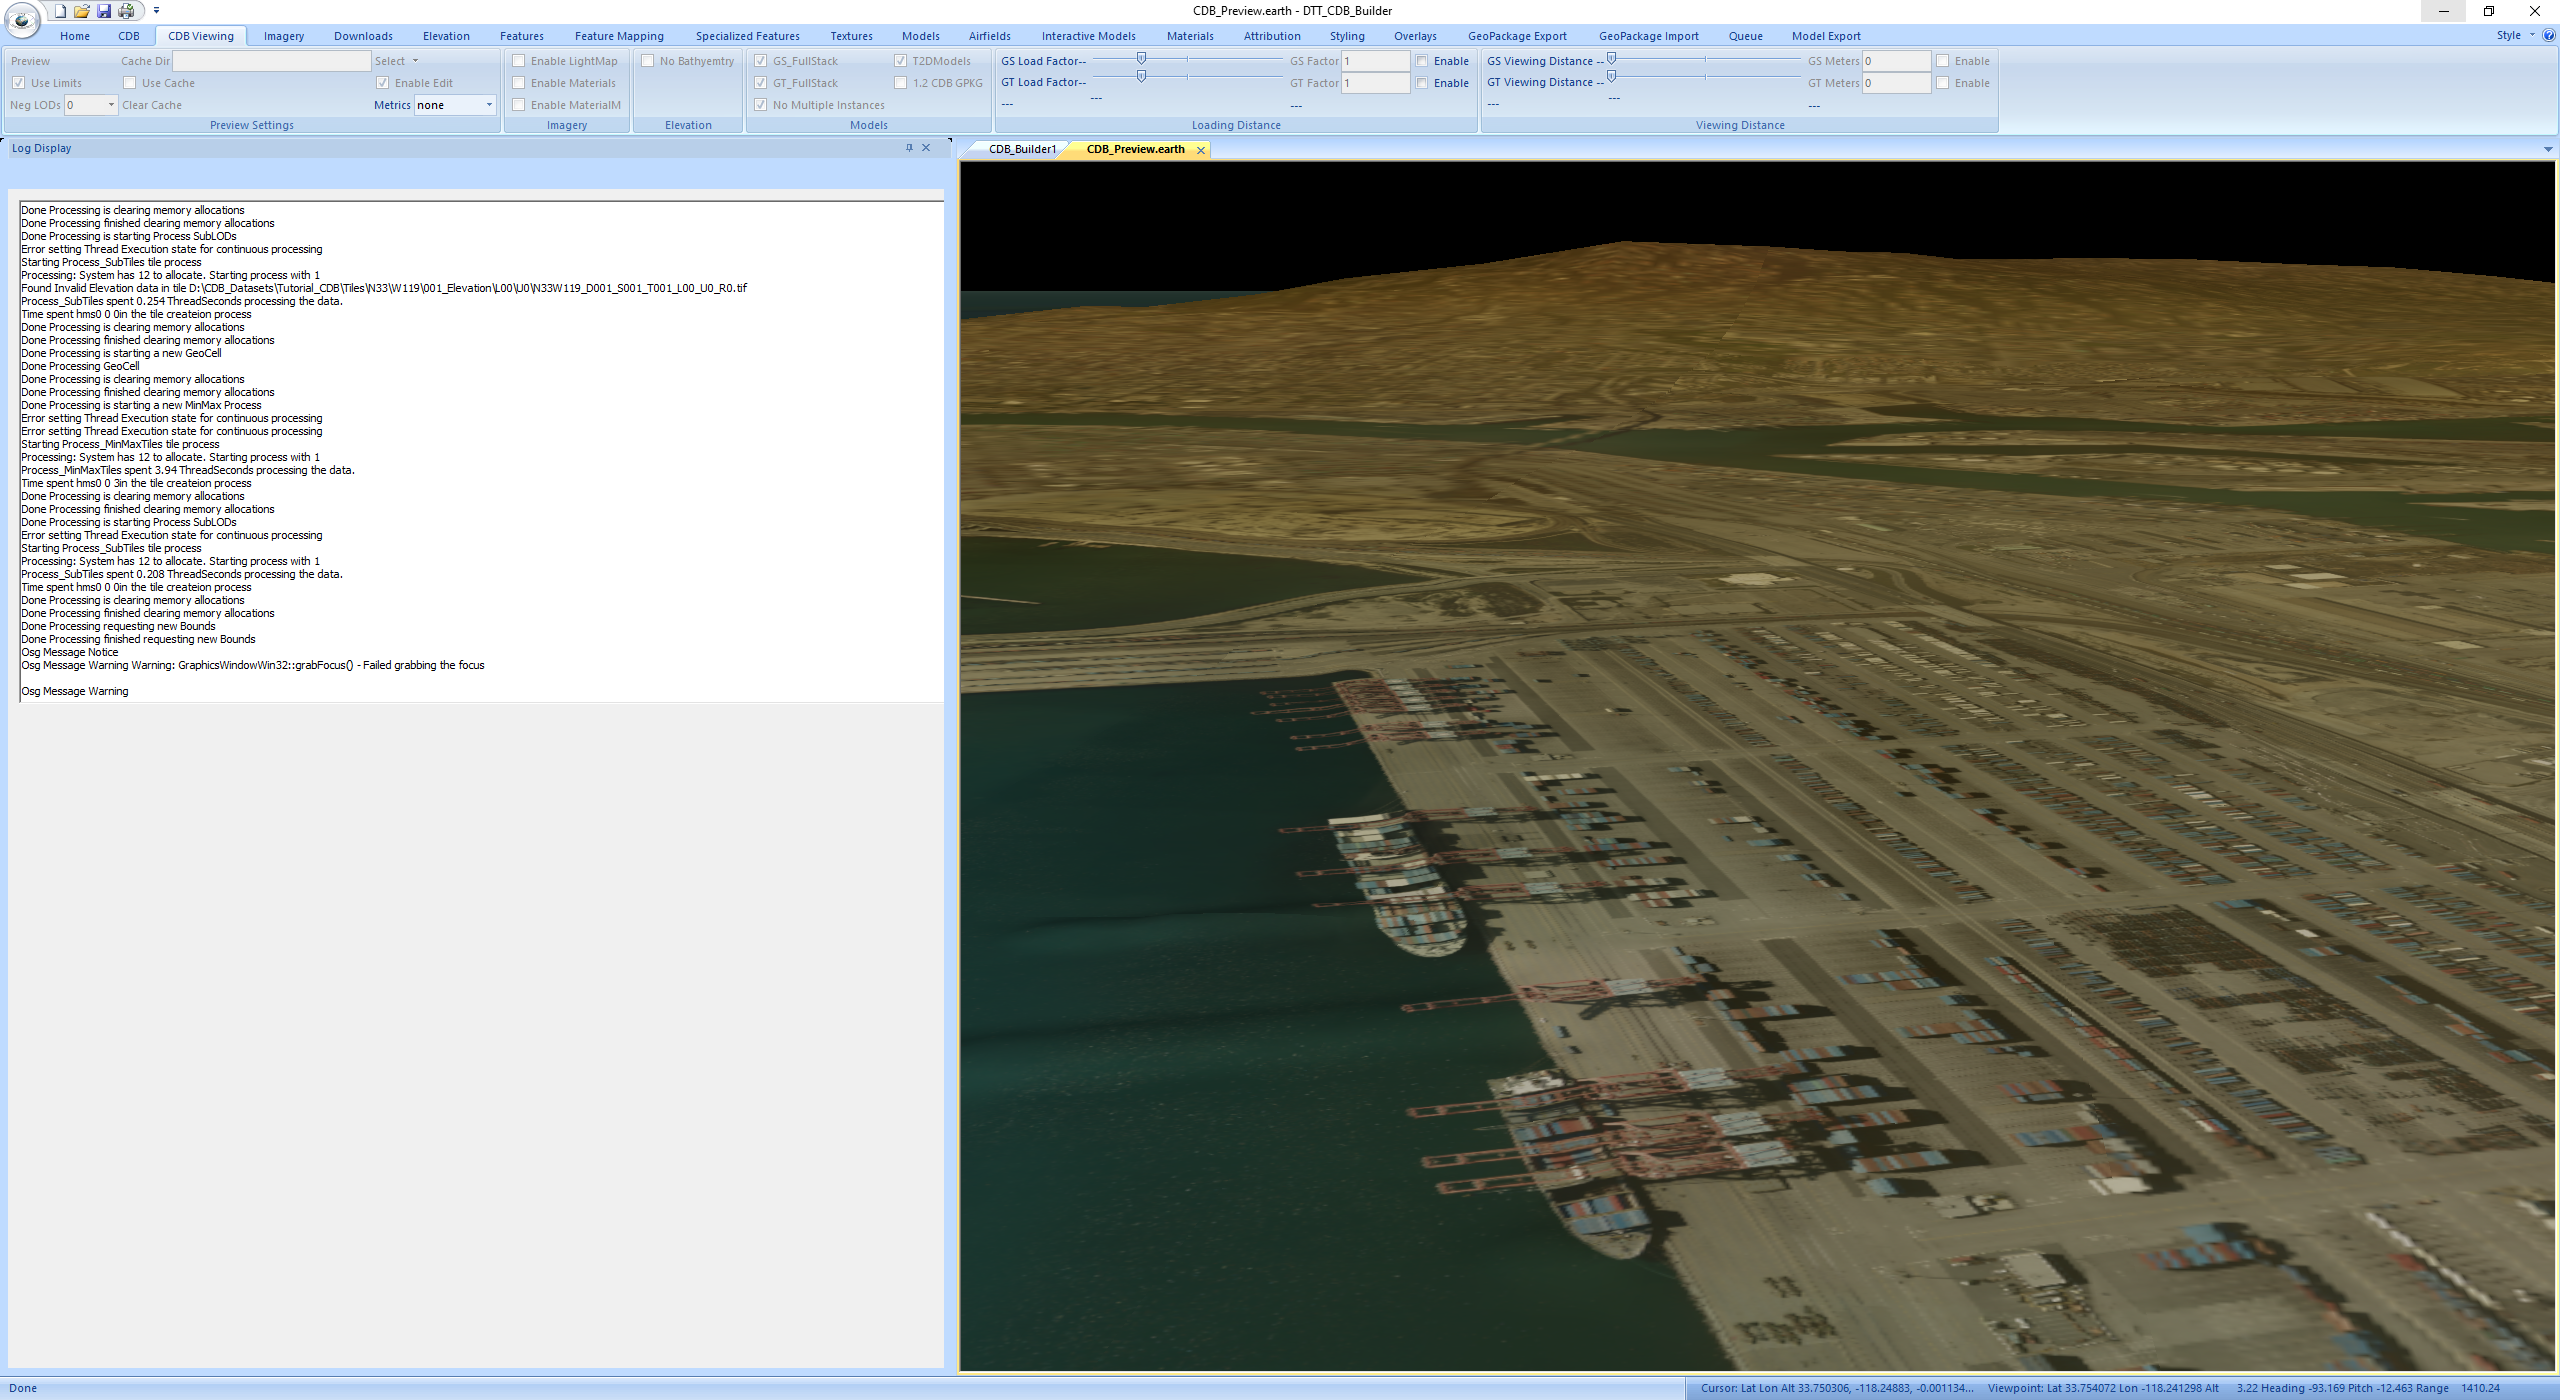Click the 'Found Invalid Elevation data' log line
This screenshot has height=1400, width=2560.
[x=384, y=288]
